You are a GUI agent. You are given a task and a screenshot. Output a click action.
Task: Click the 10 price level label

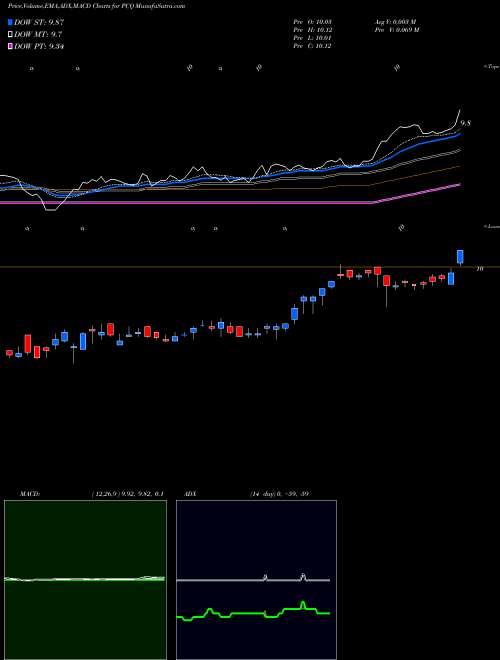click(x=479, y=269)
